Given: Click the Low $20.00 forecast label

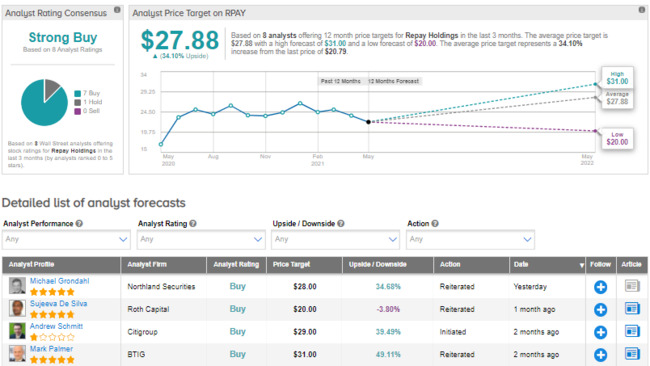Looking at the screenshot, I should click(617, 138).
